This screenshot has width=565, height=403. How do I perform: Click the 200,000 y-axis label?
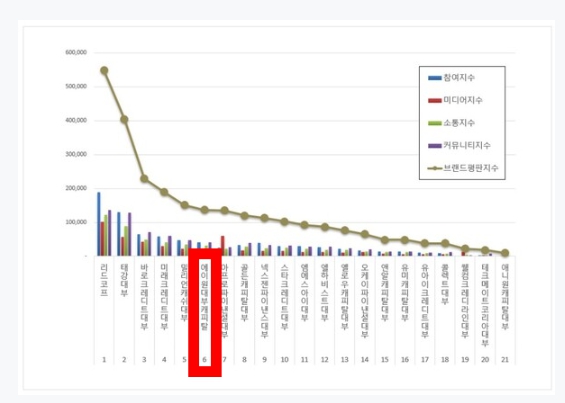pos(76,188)
